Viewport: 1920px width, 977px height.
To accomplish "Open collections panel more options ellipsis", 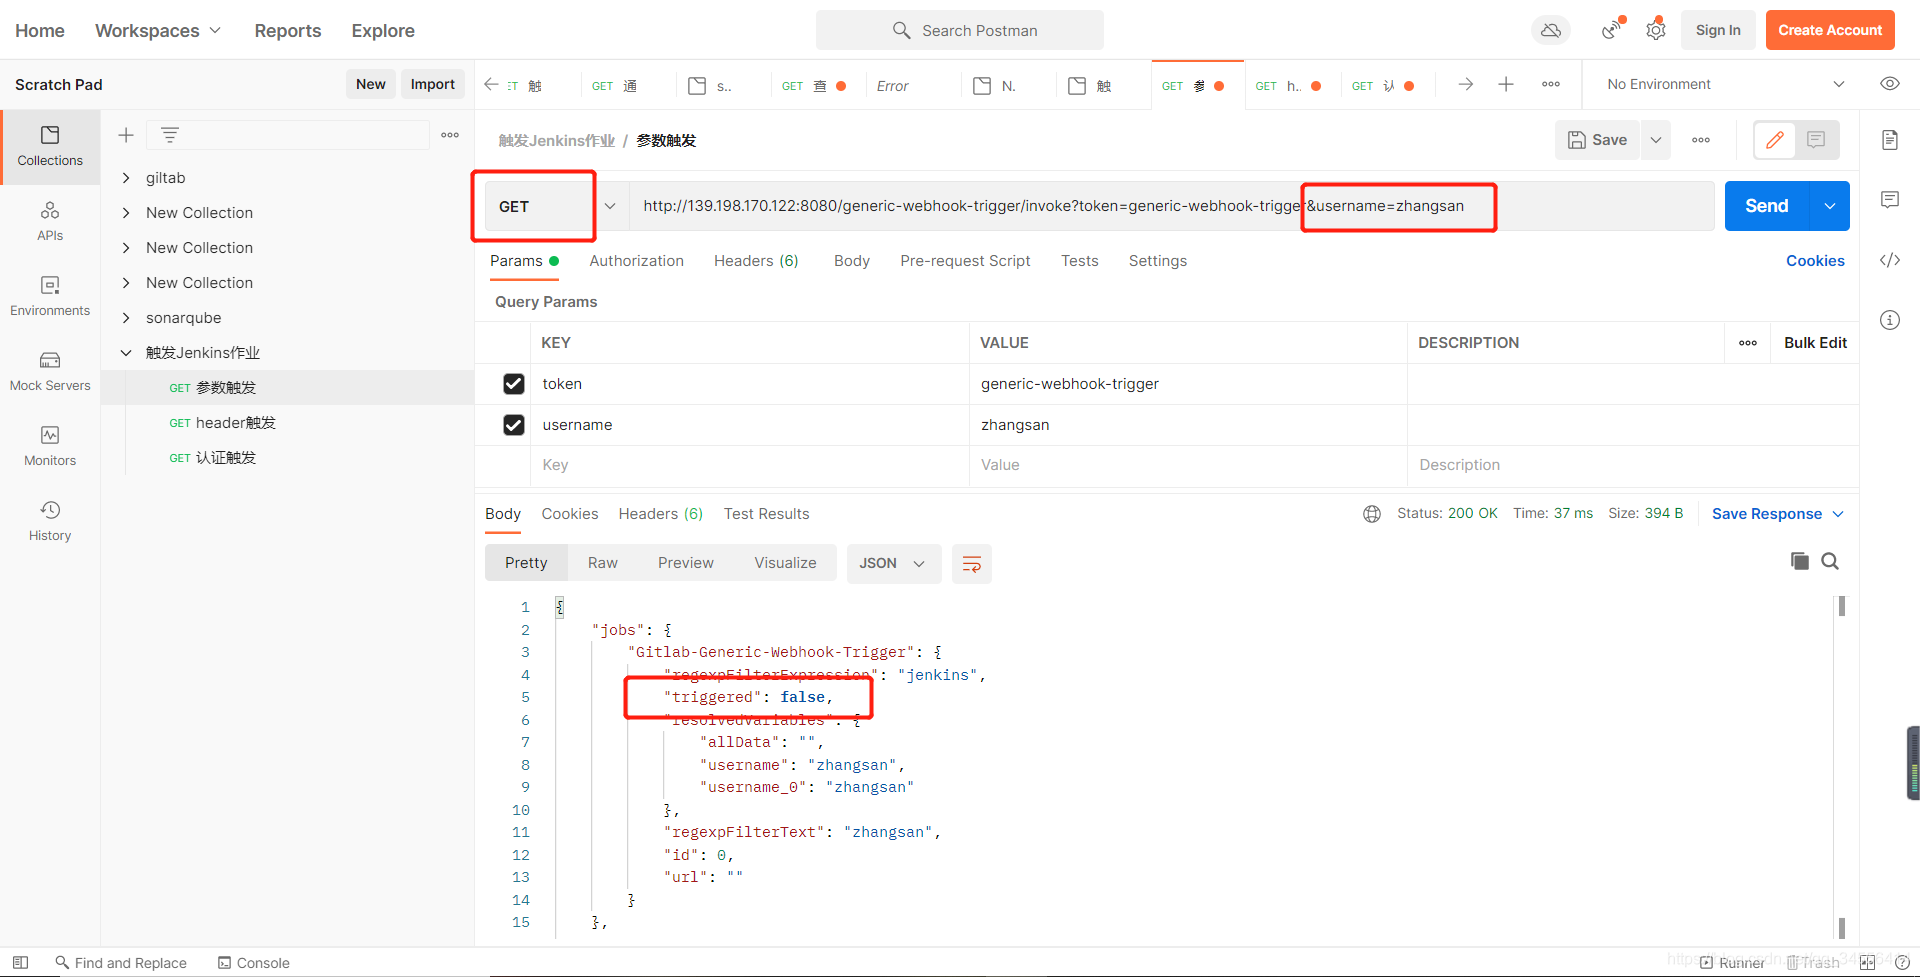I will pos(450,135).
